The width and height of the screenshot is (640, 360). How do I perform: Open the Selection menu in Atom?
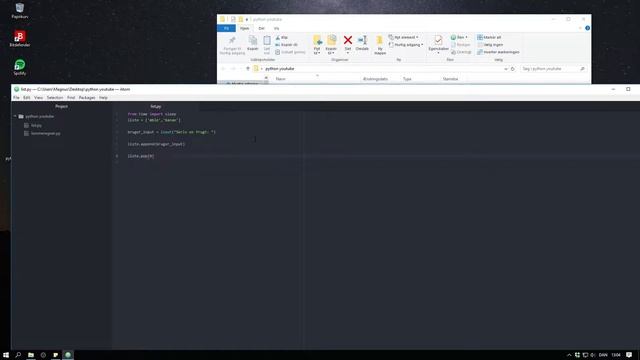pyautogui.click(x=55, y=98)
